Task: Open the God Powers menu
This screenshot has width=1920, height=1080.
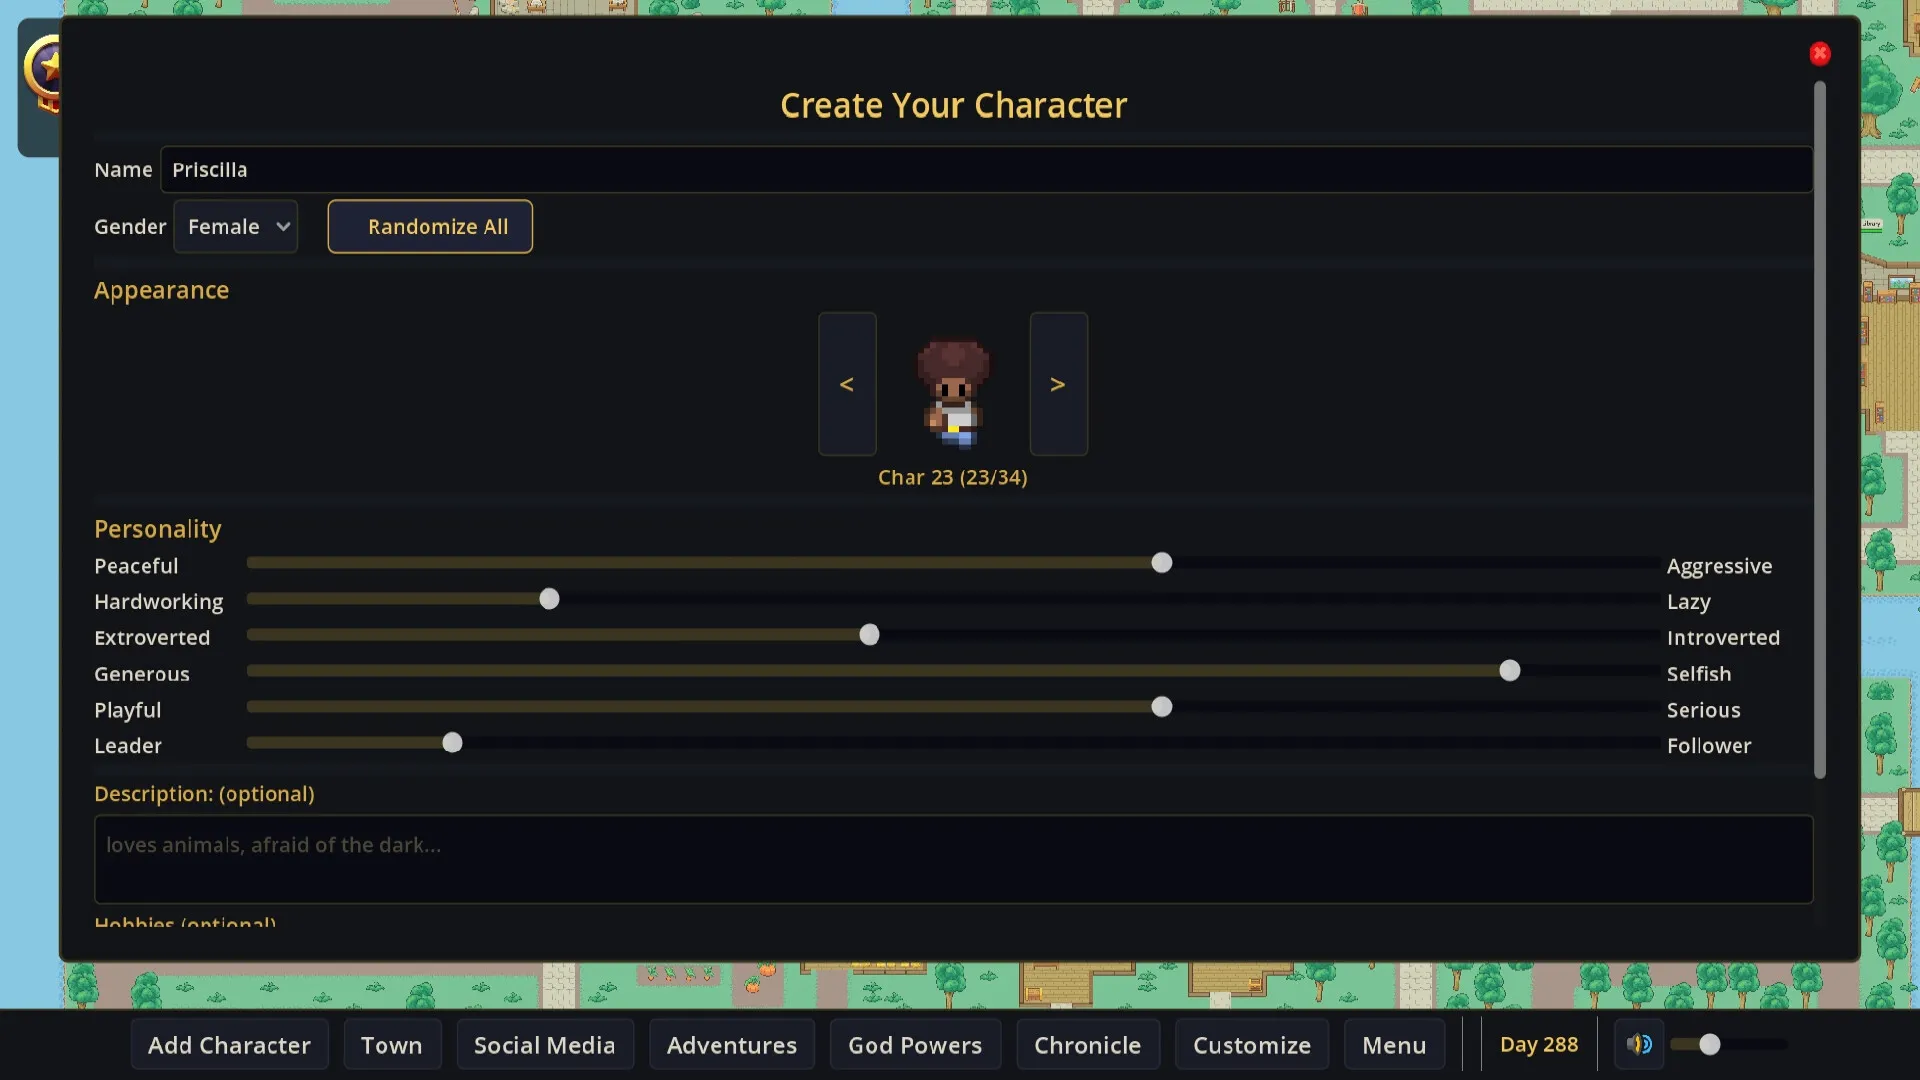Action: pos(915,1045)
